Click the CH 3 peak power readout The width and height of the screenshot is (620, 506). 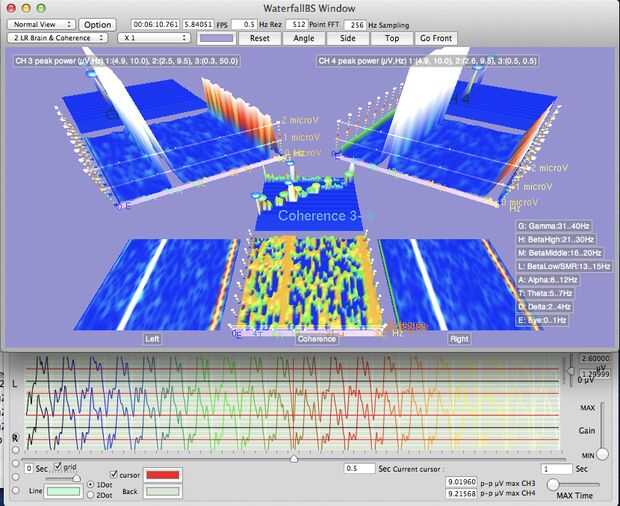127,61
